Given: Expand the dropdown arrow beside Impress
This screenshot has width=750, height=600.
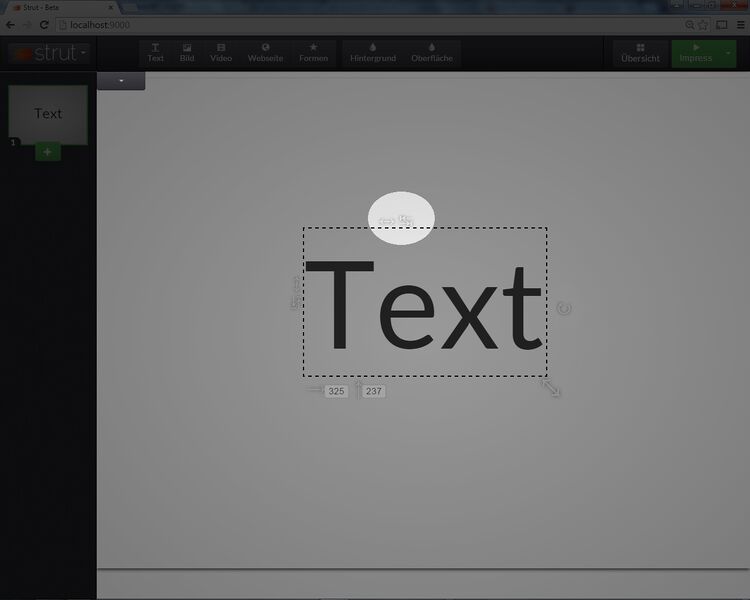Looking at the screenshot, I should point(729,52).
